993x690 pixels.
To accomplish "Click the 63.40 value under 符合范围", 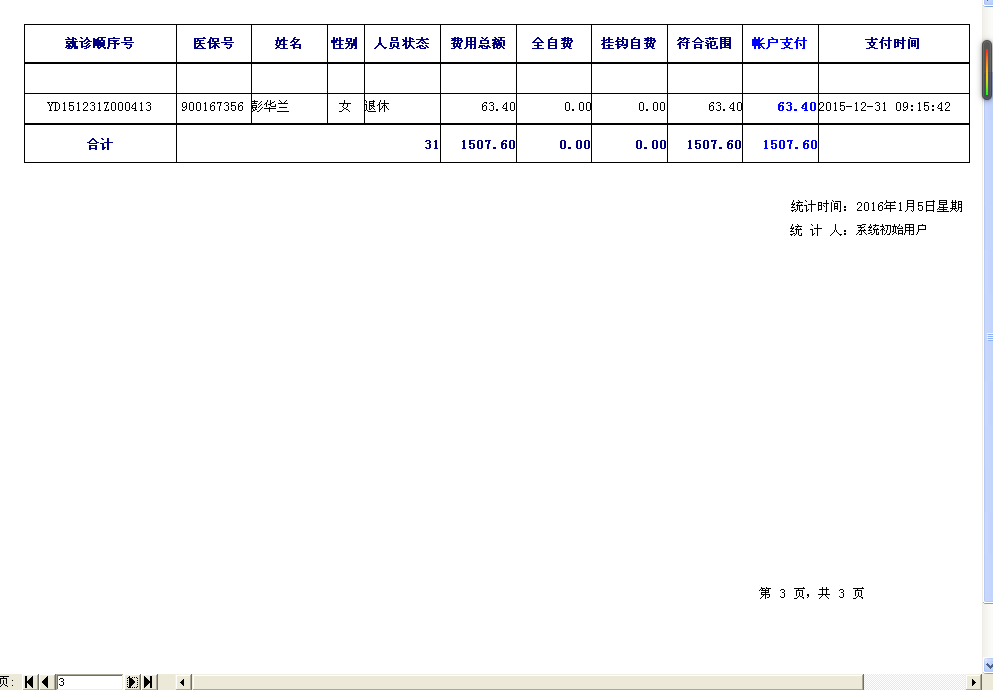I will pos(725,107).
